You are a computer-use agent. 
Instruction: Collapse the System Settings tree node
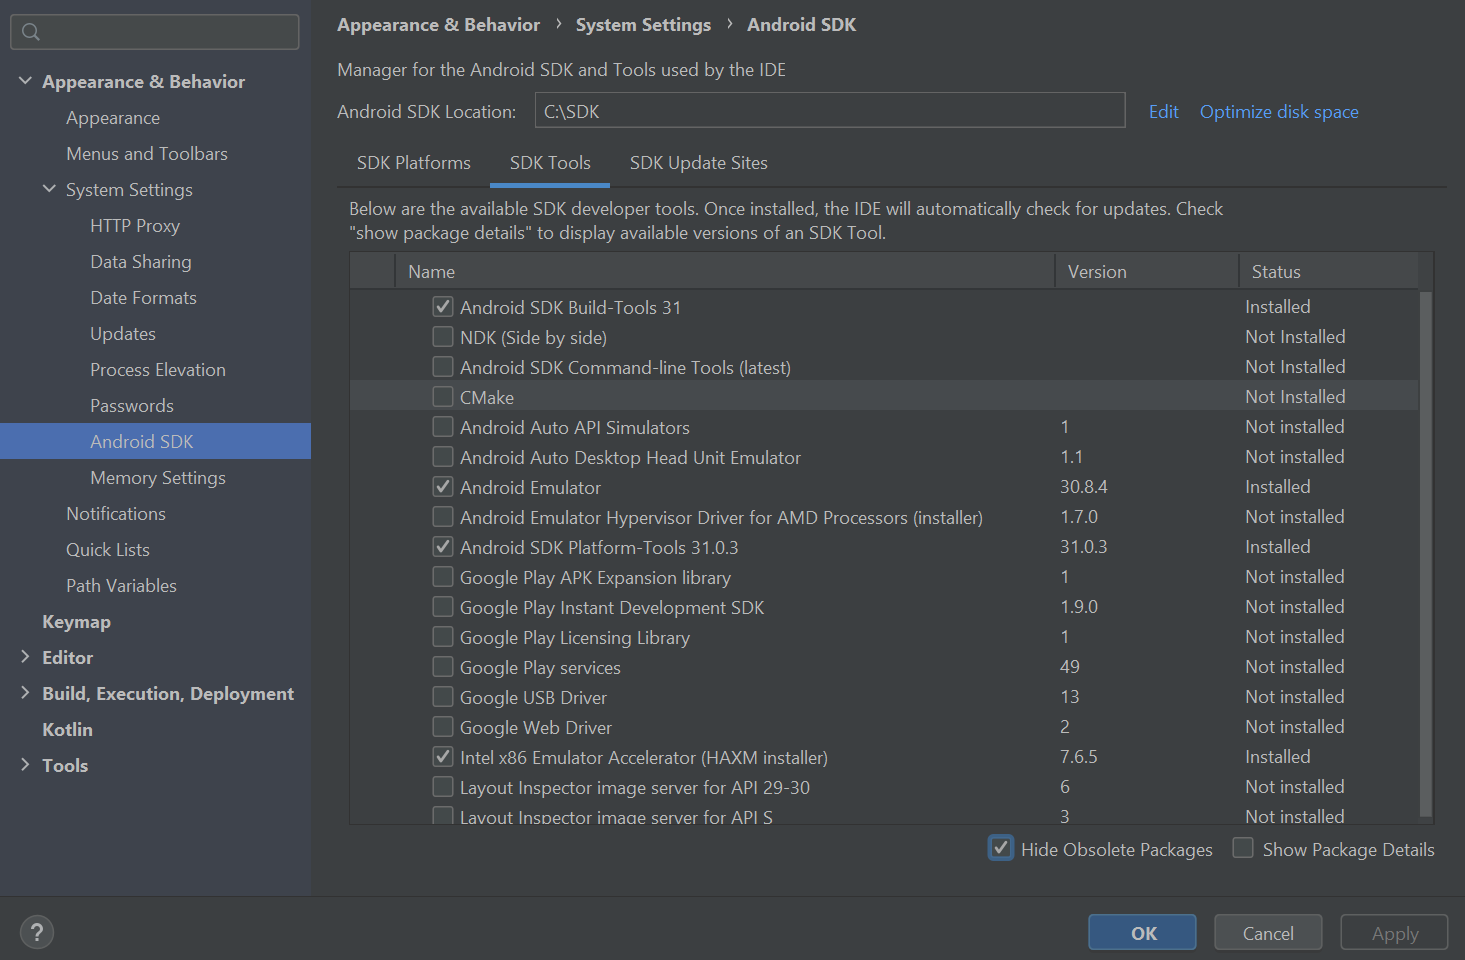[x=49, y=189]
